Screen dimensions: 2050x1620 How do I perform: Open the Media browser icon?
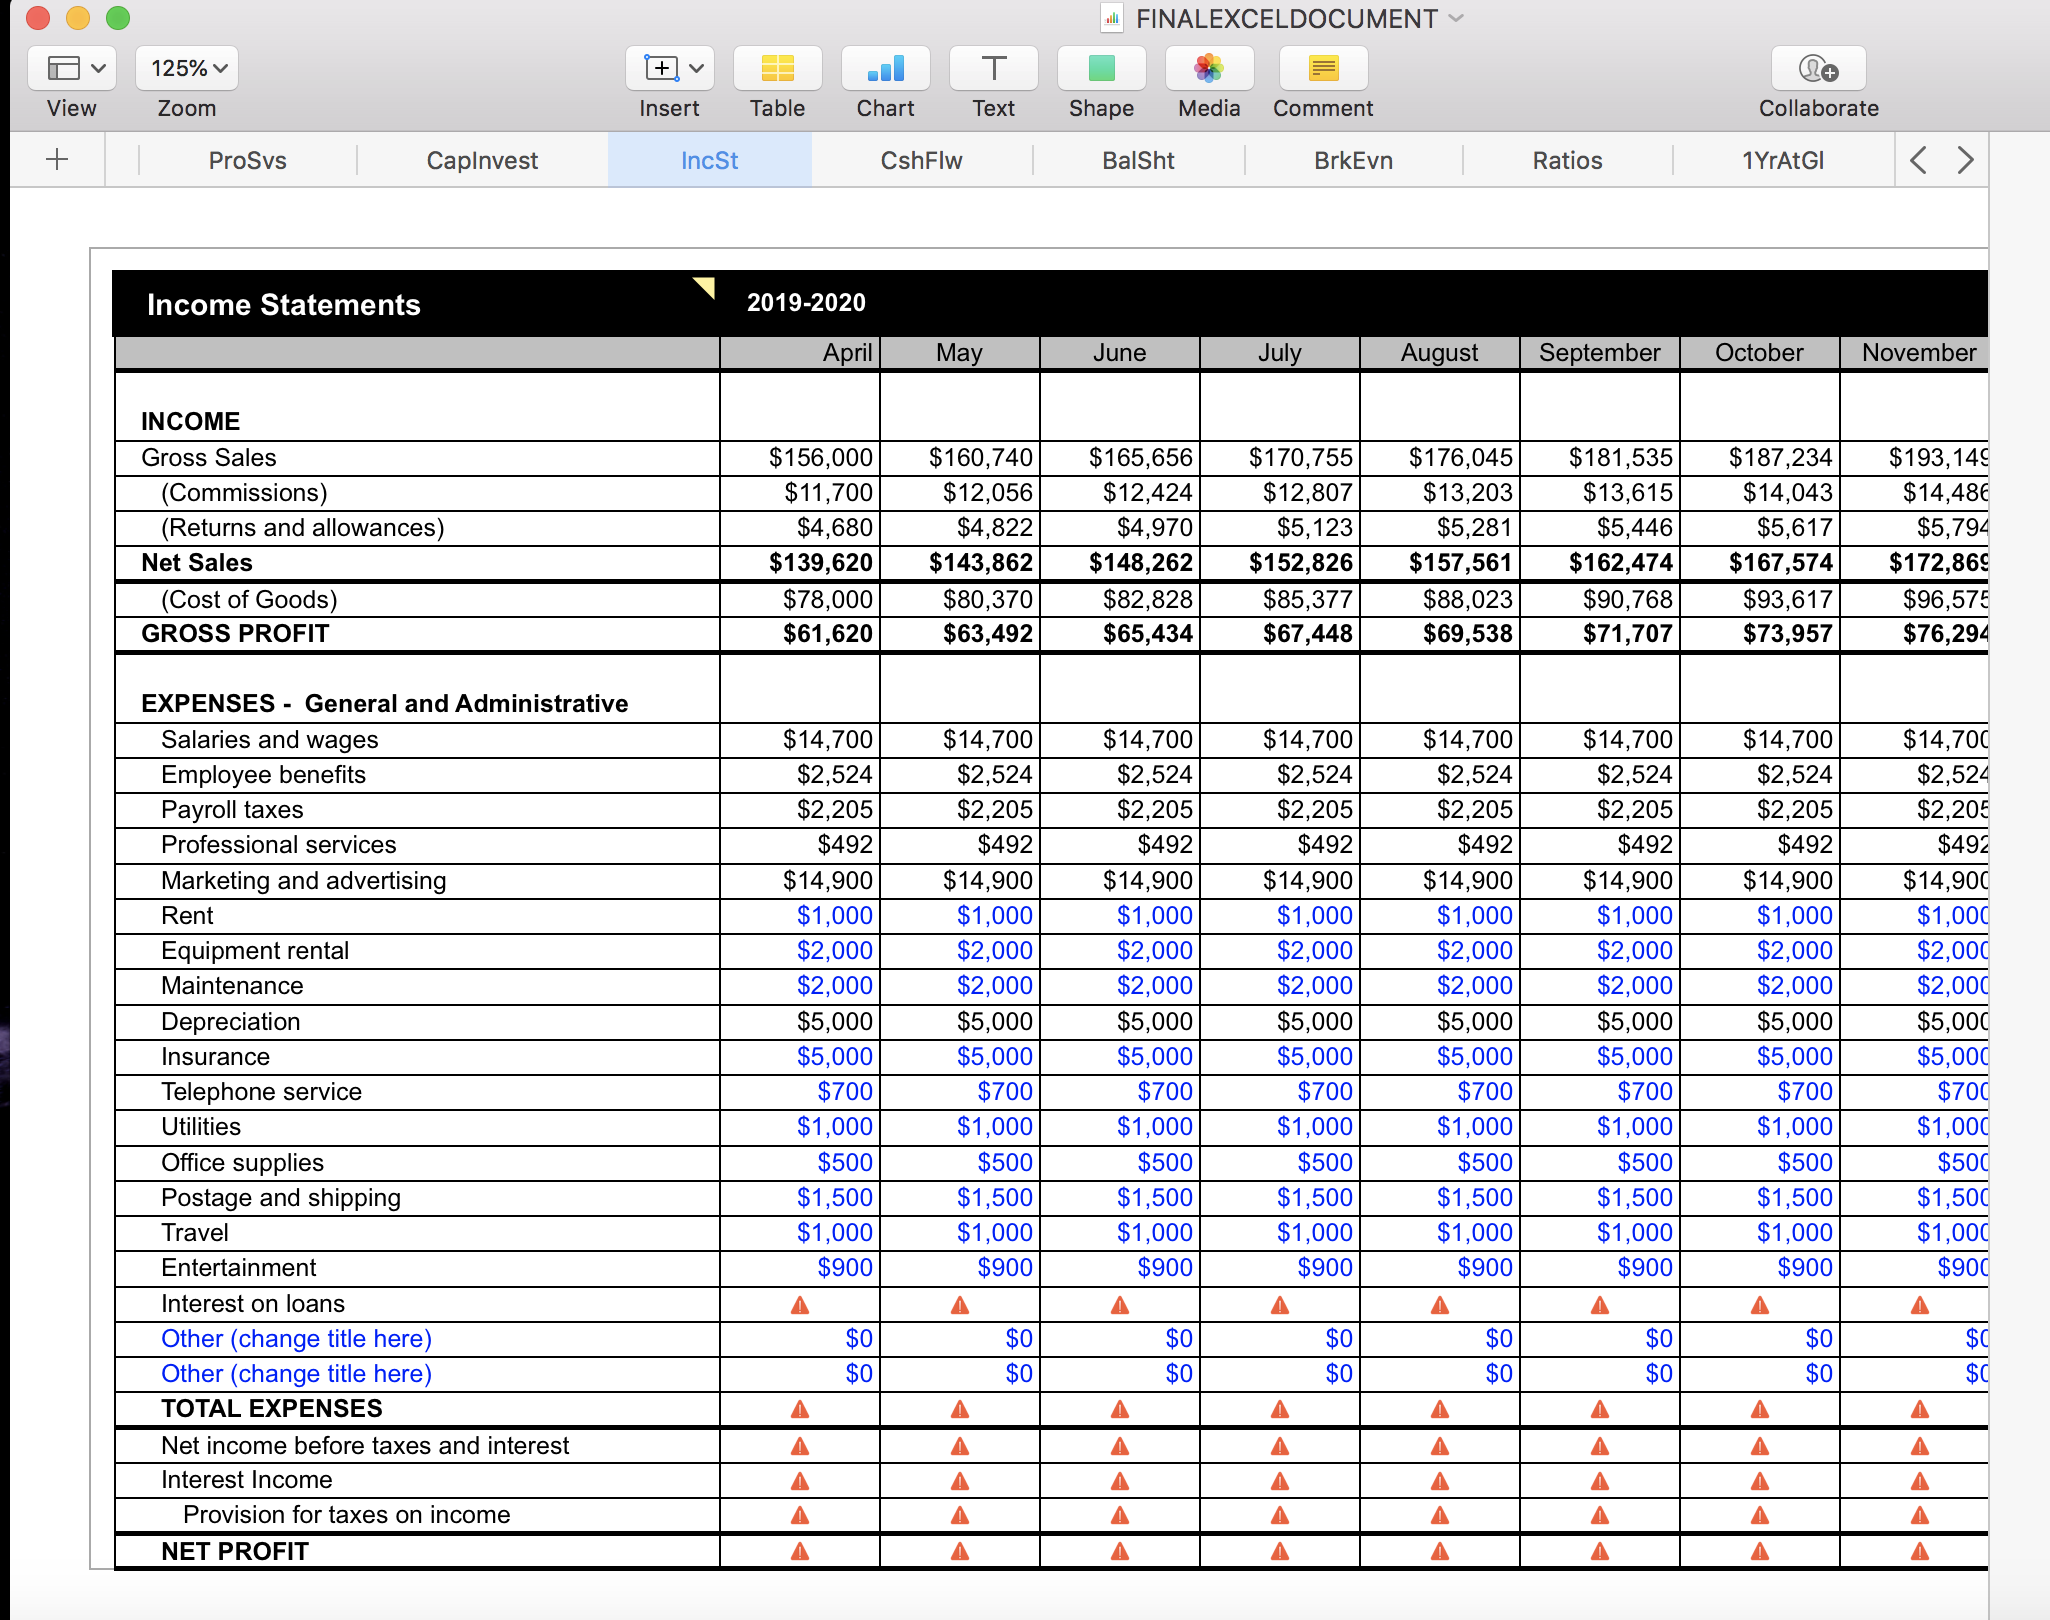[1209, 68]
